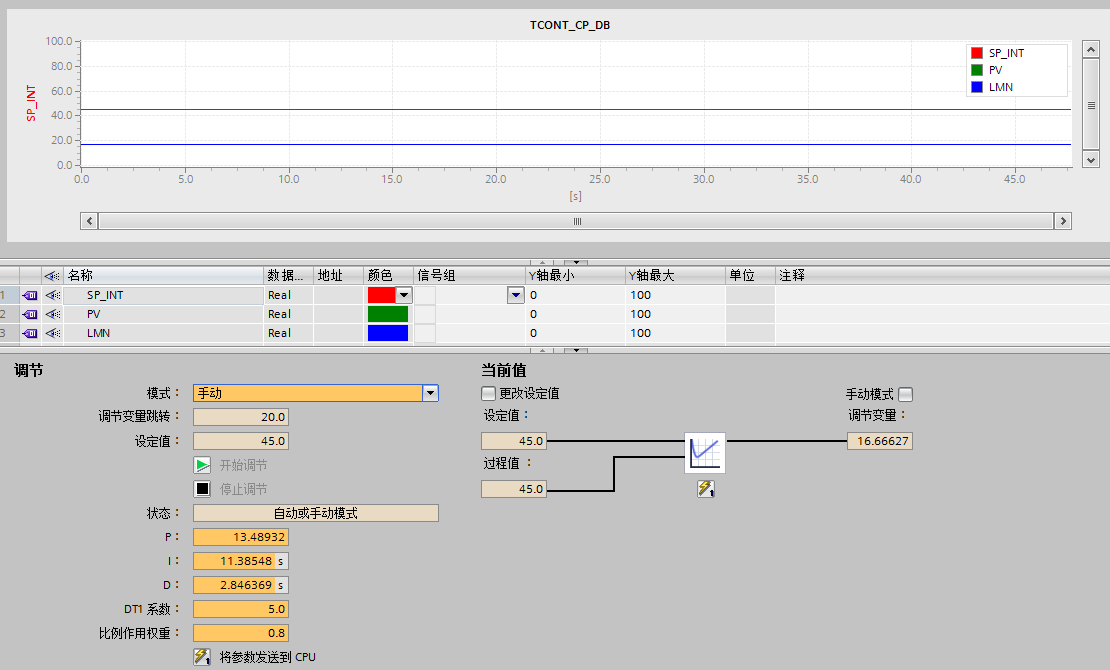This screenshot has height=670, width=1110.
Task: Toggle the PV signal group checkbox
Action: 425,314
